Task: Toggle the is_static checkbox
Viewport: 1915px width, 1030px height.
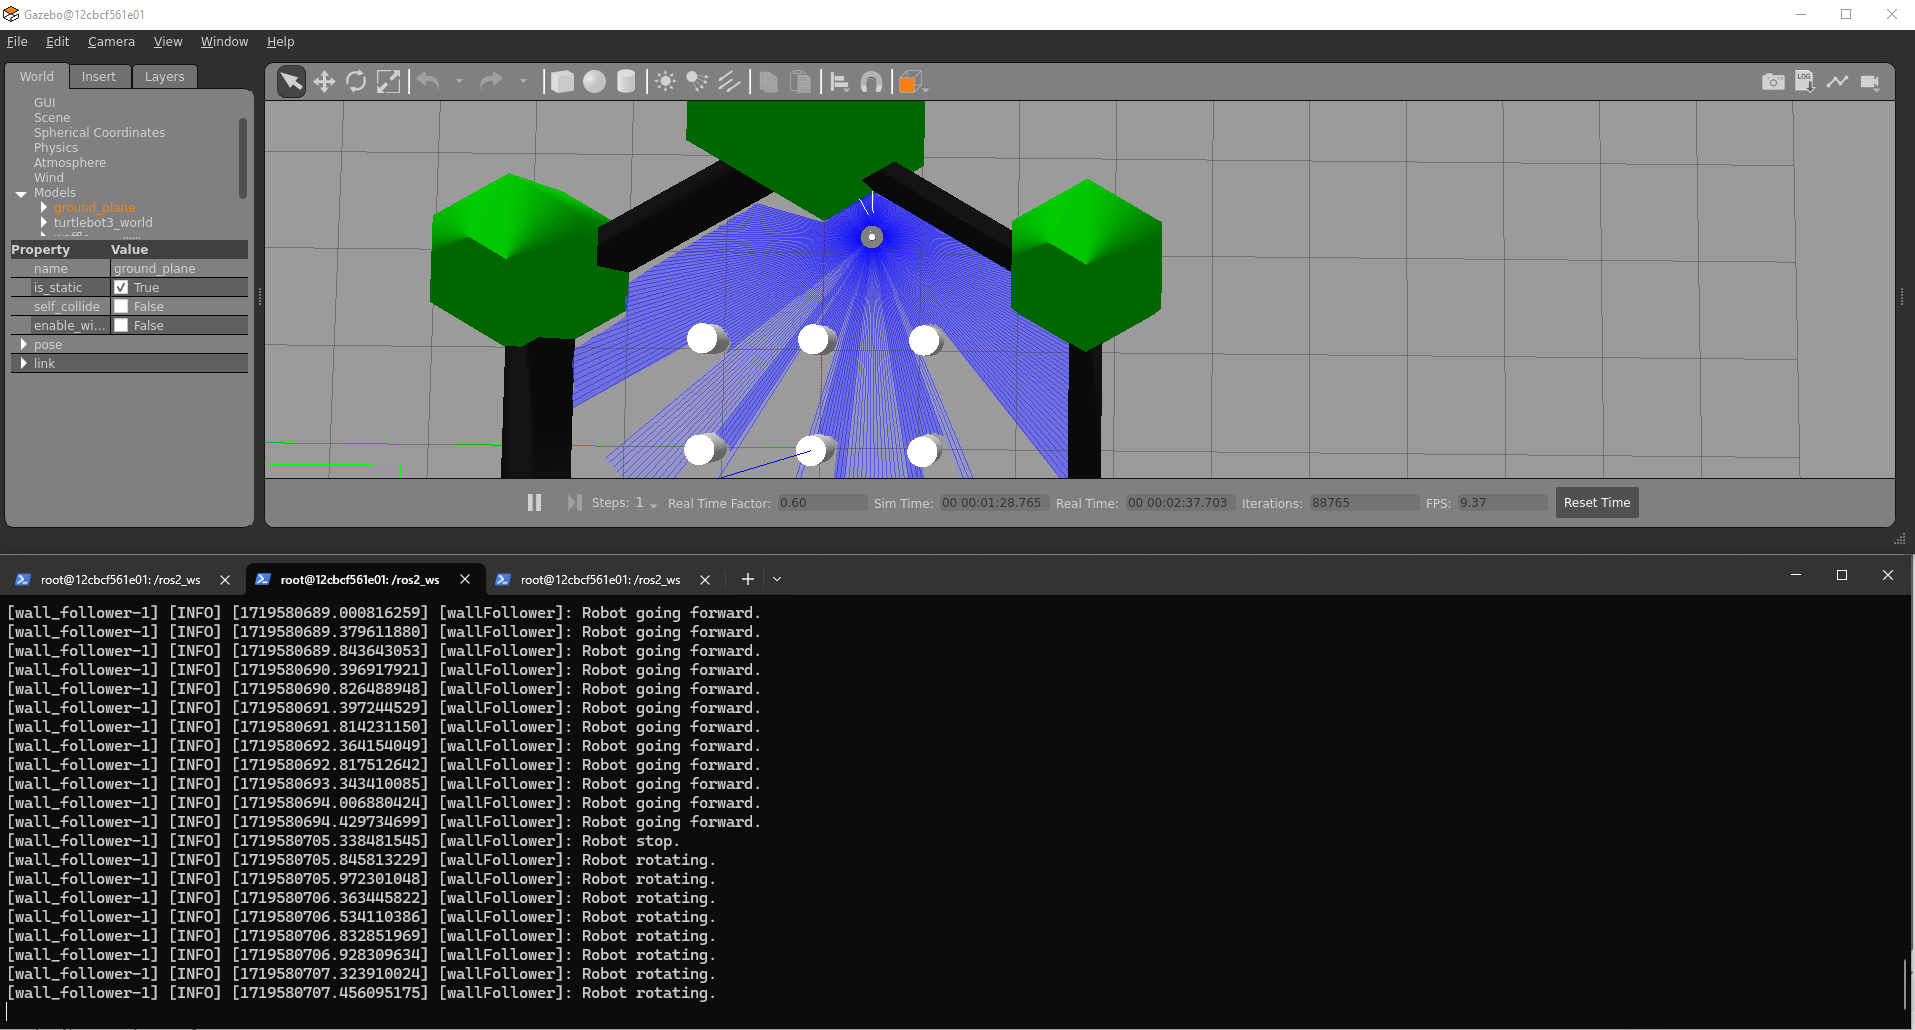Action: pos(121,287)
